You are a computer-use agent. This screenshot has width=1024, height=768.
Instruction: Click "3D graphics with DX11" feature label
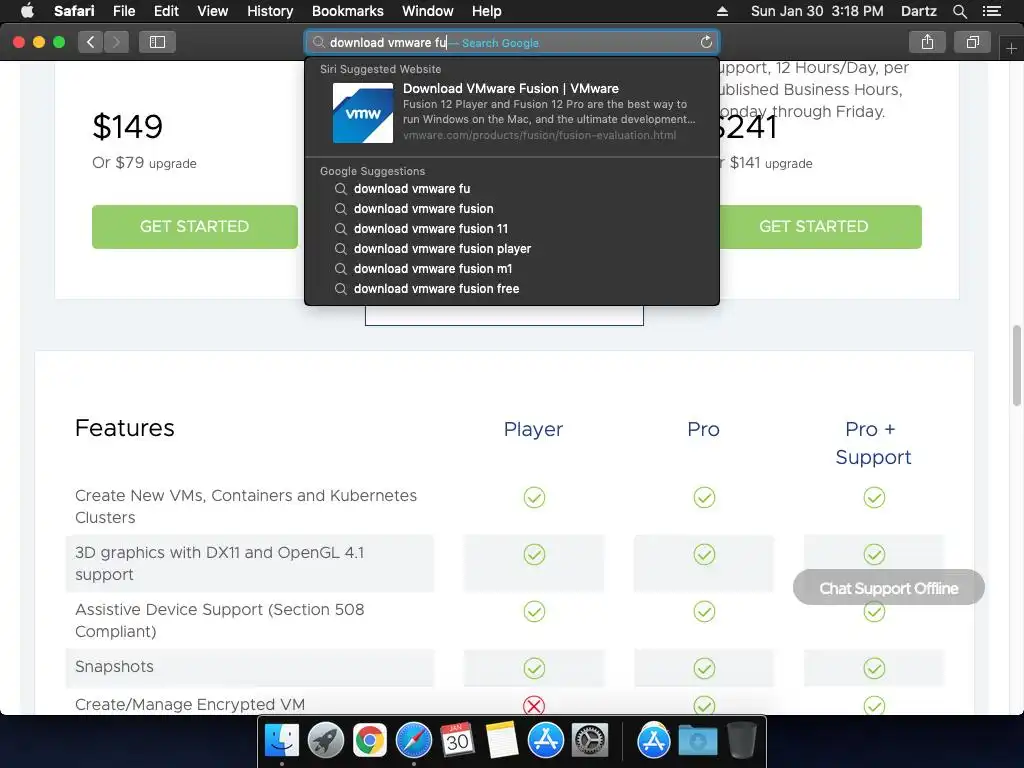219,563
